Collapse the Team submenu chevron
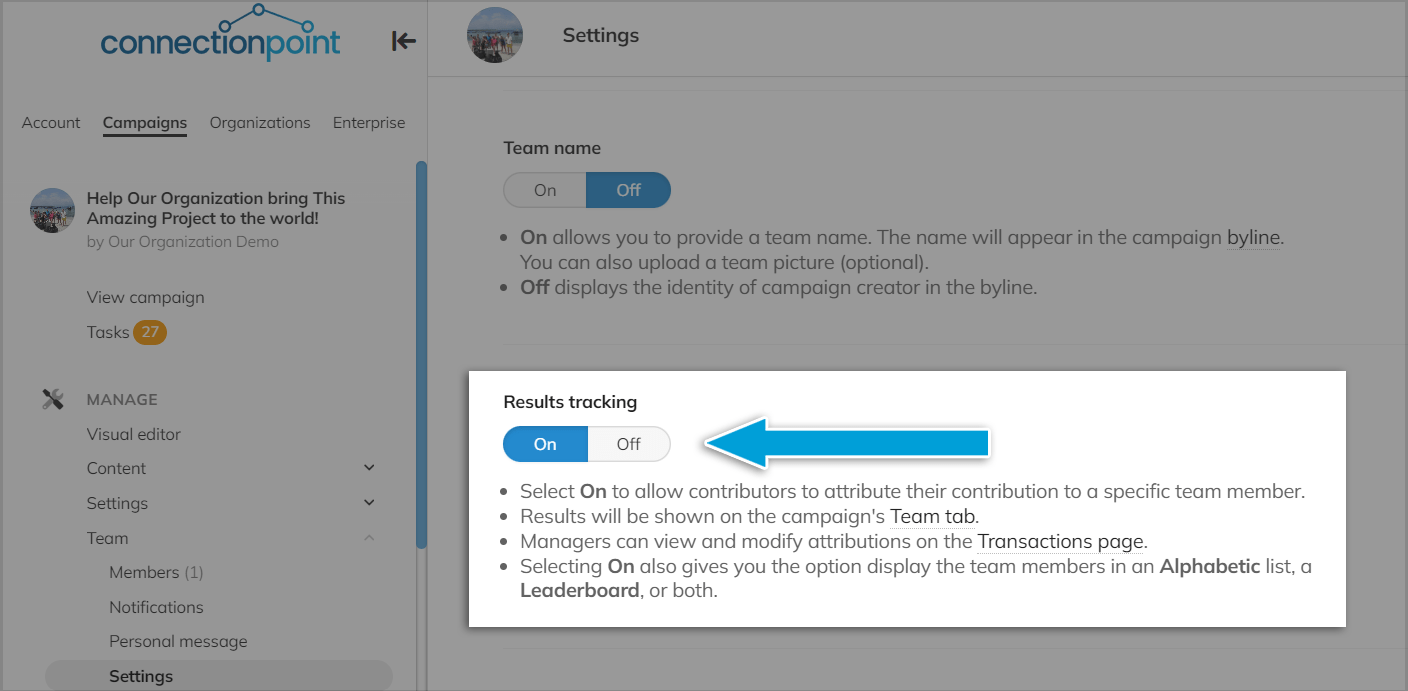1408x691 pixels. (369, 538)
